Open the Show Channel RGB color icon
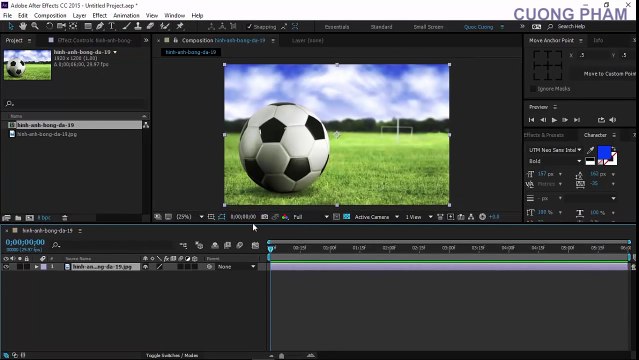This screenshot has height=360, width=639. 285,216
